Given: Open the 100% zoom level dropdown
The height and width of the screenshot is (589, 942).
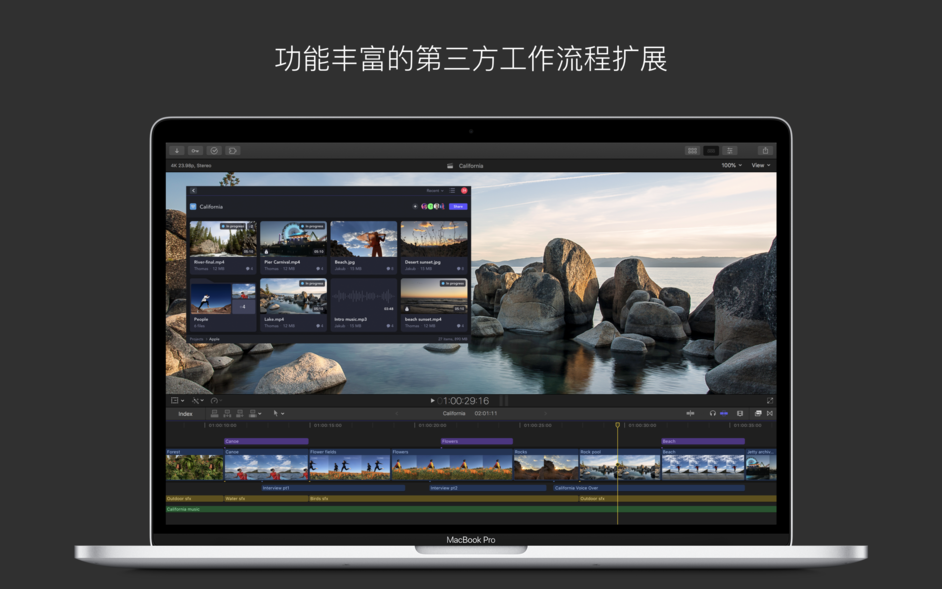Looking at the screenshot, I should 730,164.
